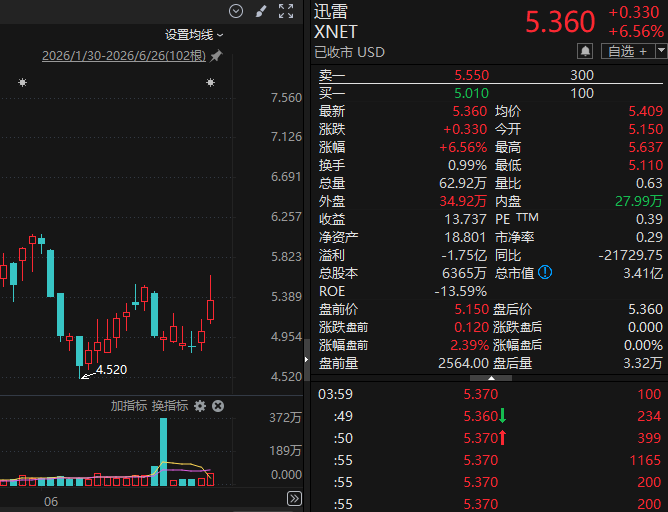Click the ROE value -13.59%

pyautogui.click(x=461, y=291)
